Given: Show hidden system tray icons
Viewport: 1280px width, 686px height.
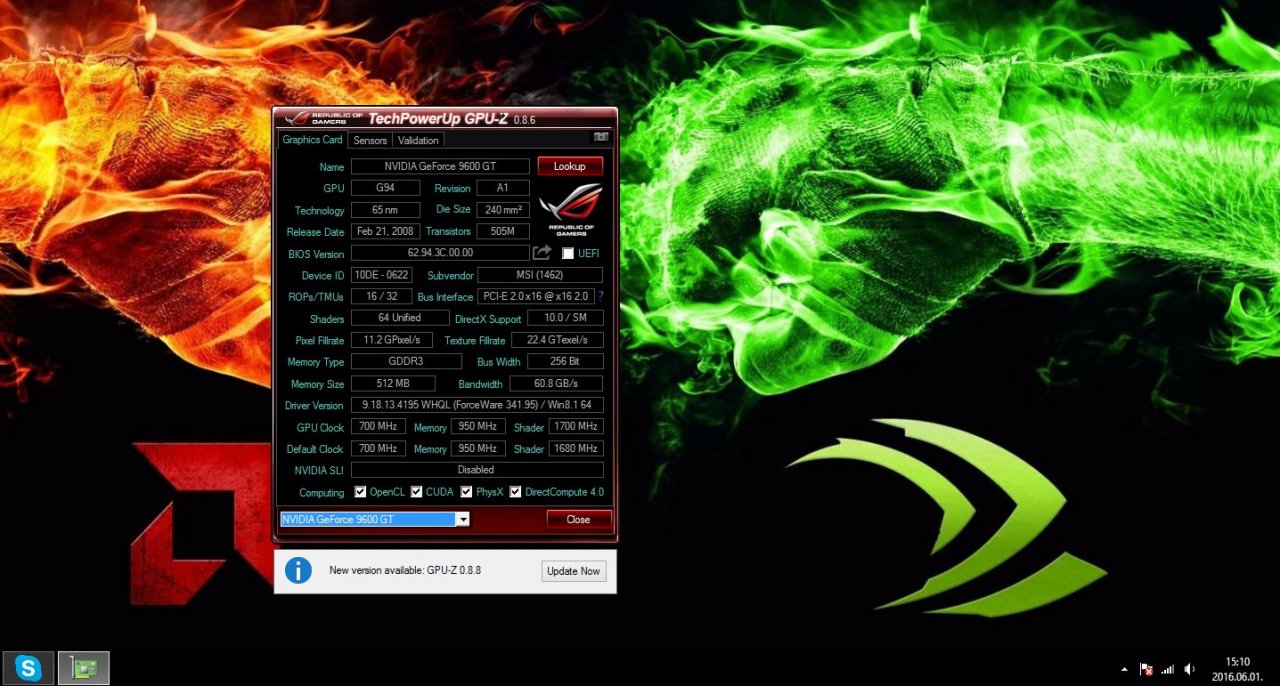Looking at the screenshot, I should (x=1124, y=669).
